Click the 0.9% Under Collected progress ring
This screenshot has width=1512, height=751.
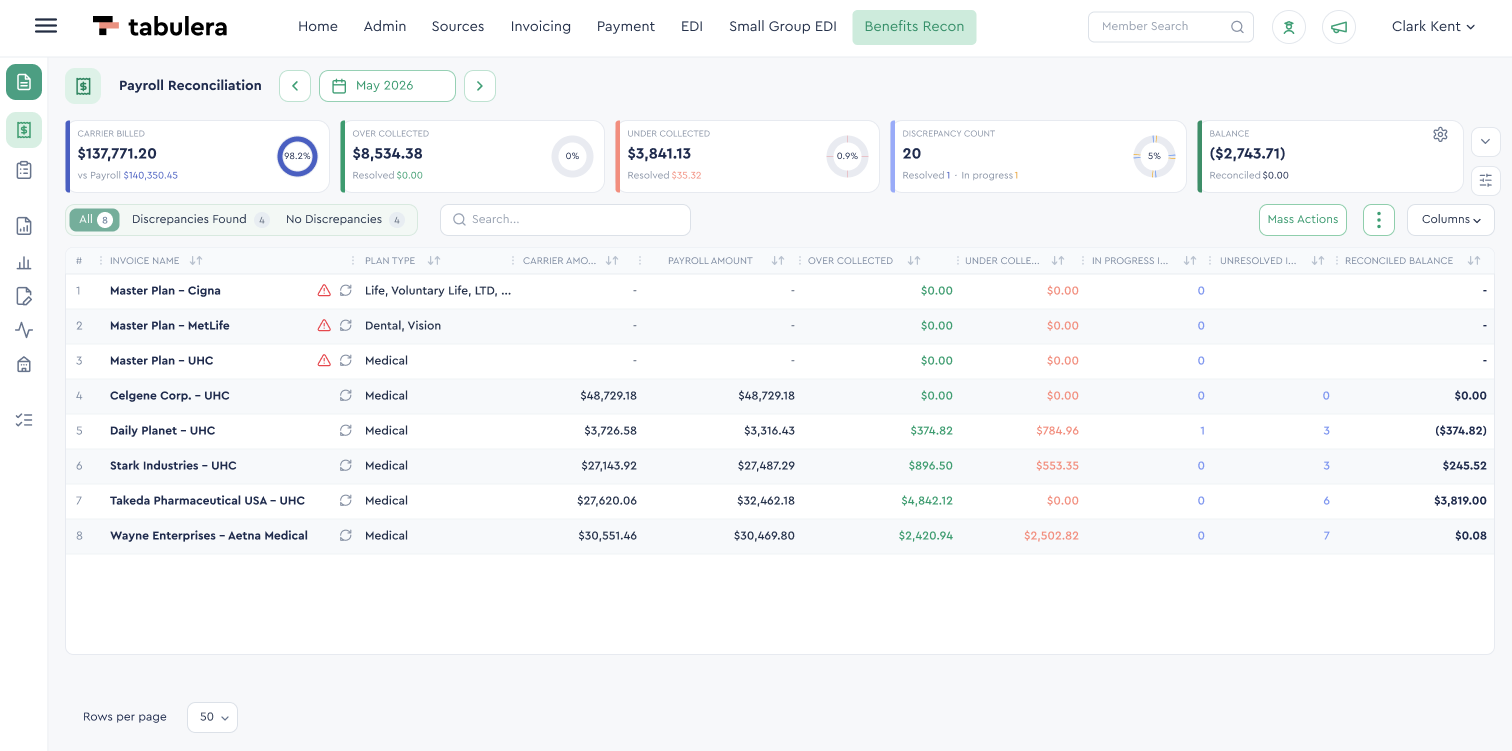(x=847, y=157)
